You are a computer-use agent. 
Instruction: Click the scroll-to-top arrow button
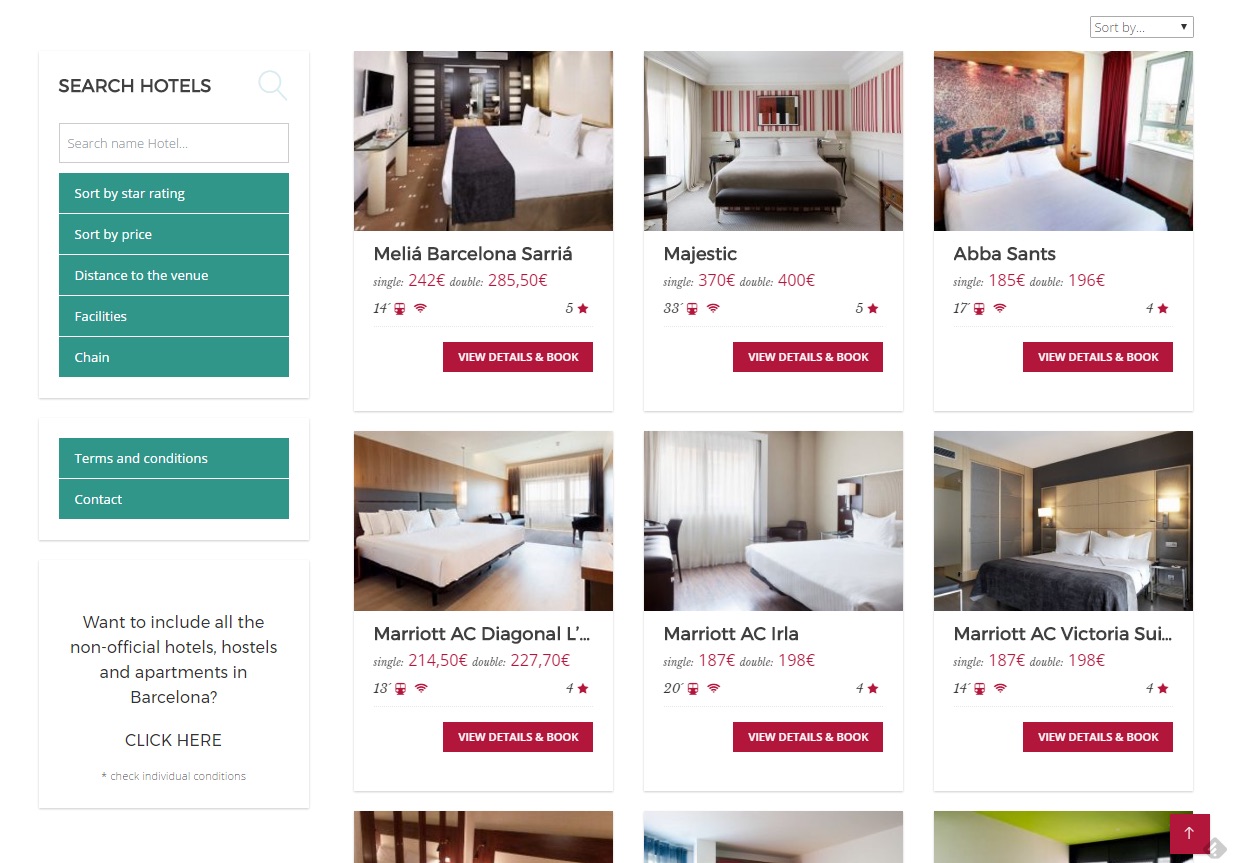[1189, 833]
